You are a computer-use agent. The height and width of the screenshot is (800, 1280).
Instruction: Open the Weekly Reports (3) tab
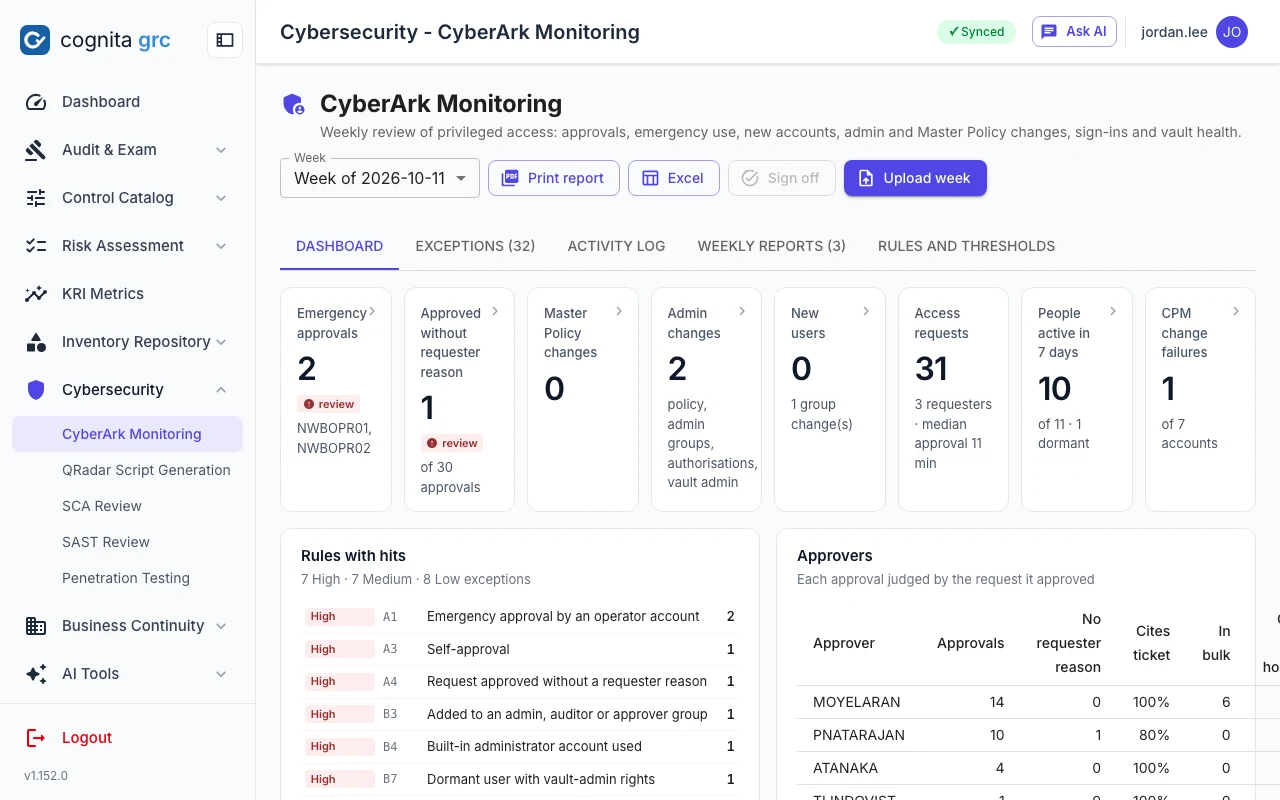click(x=771, y=246)
